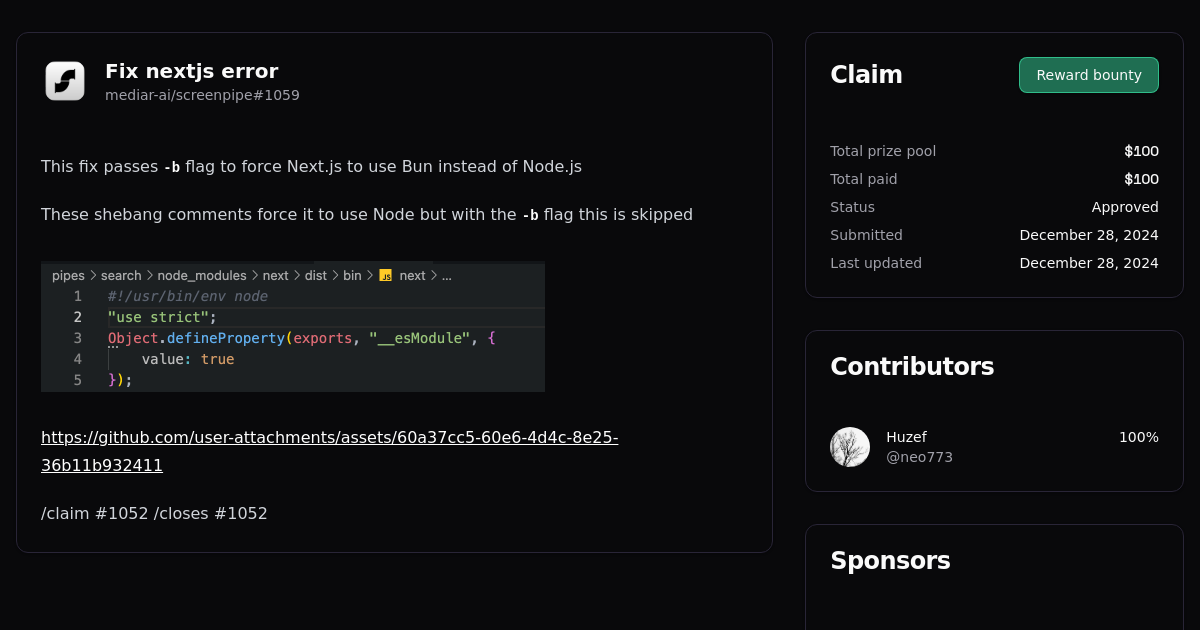This screenshot has width=1200, height=630.
Task: Click the yellow JS file icon in the breadcrumb
Action: (386, 275)
